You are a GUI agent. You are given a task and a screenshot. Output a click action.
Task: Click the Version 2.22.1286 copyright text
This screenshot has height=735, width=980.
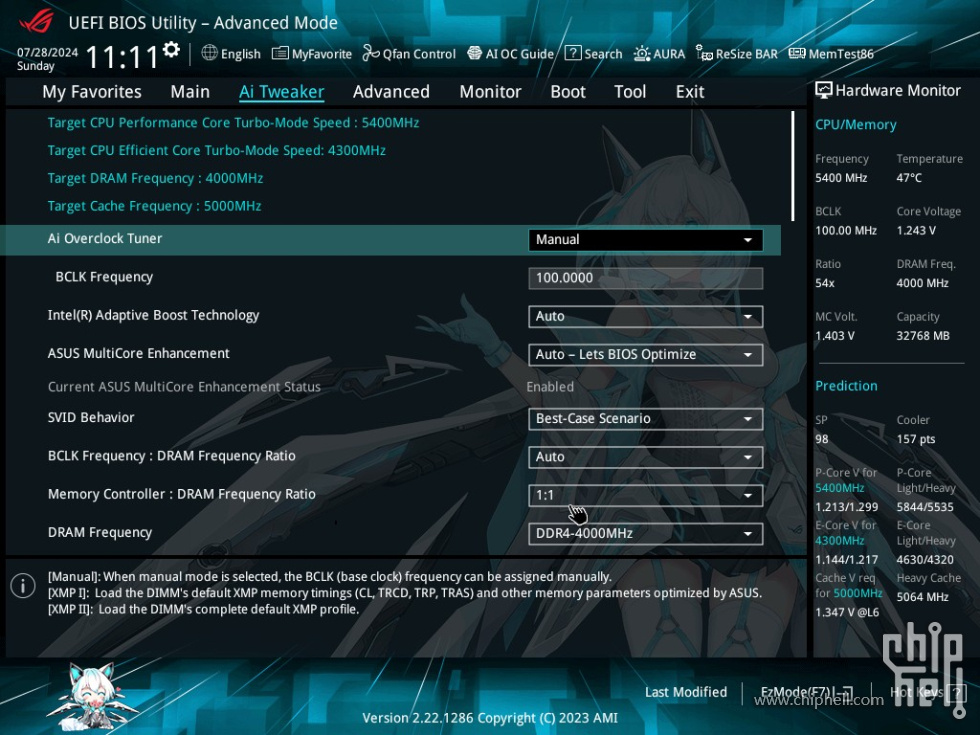[x=490, y=718]
